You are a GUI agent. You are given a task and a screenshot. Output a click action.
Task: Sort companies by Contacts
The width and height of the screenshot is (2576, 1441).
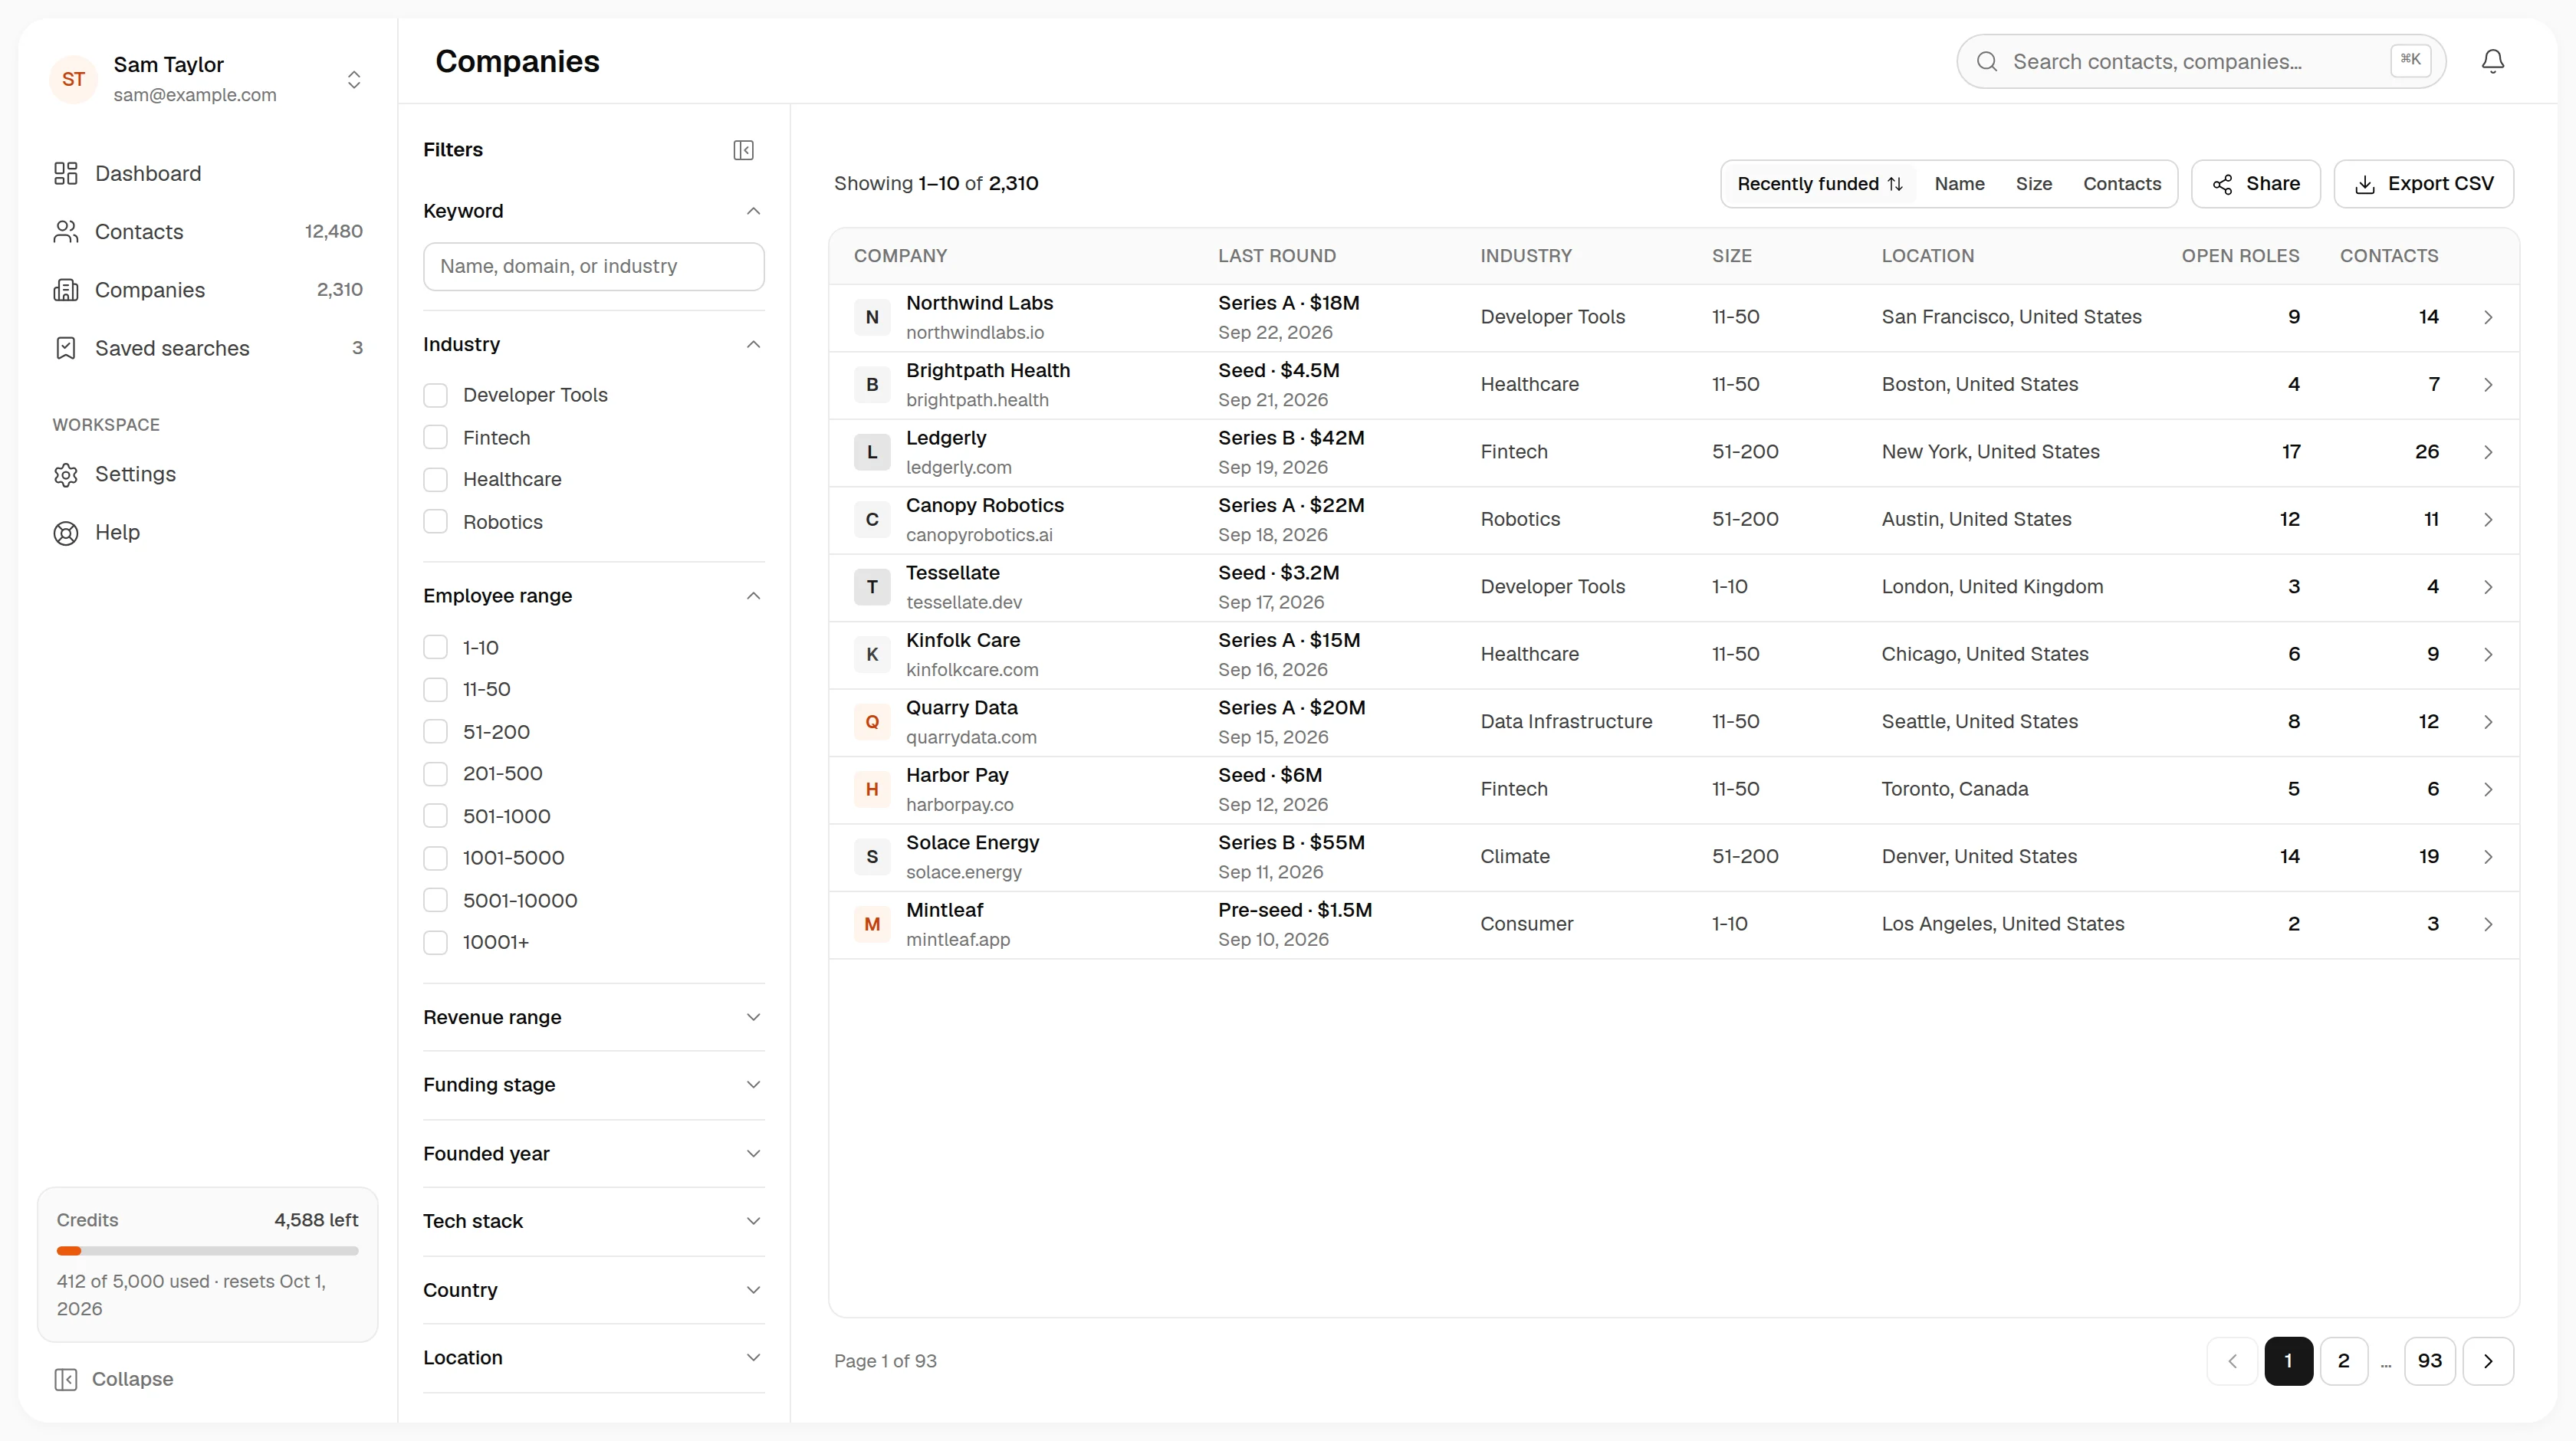tap(2121, 184)
